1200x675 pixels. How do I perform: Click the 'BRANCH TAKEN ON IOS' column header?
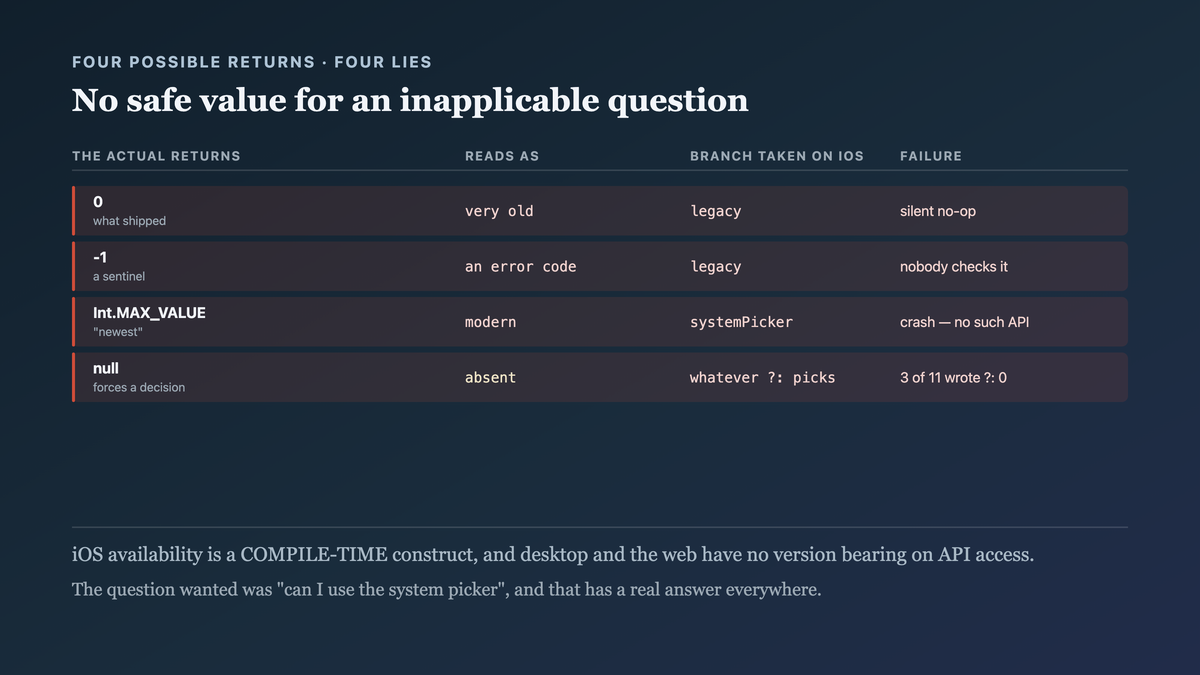777,156
